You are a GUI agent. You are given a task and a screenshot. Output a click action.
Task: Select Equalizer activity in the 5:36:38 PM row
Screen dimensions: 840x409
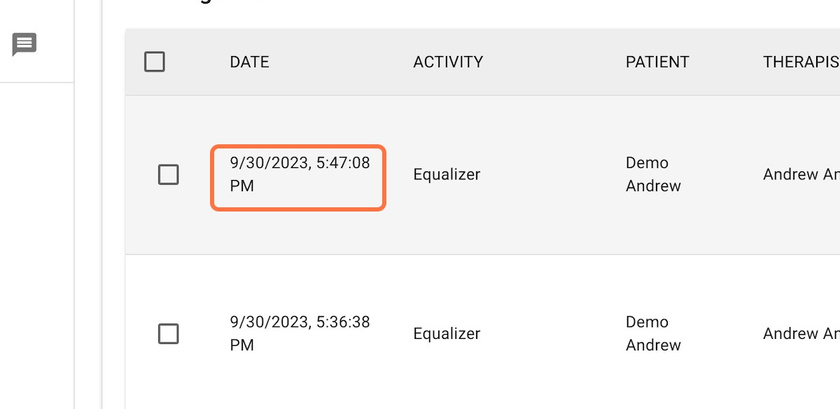pos(447,333)
